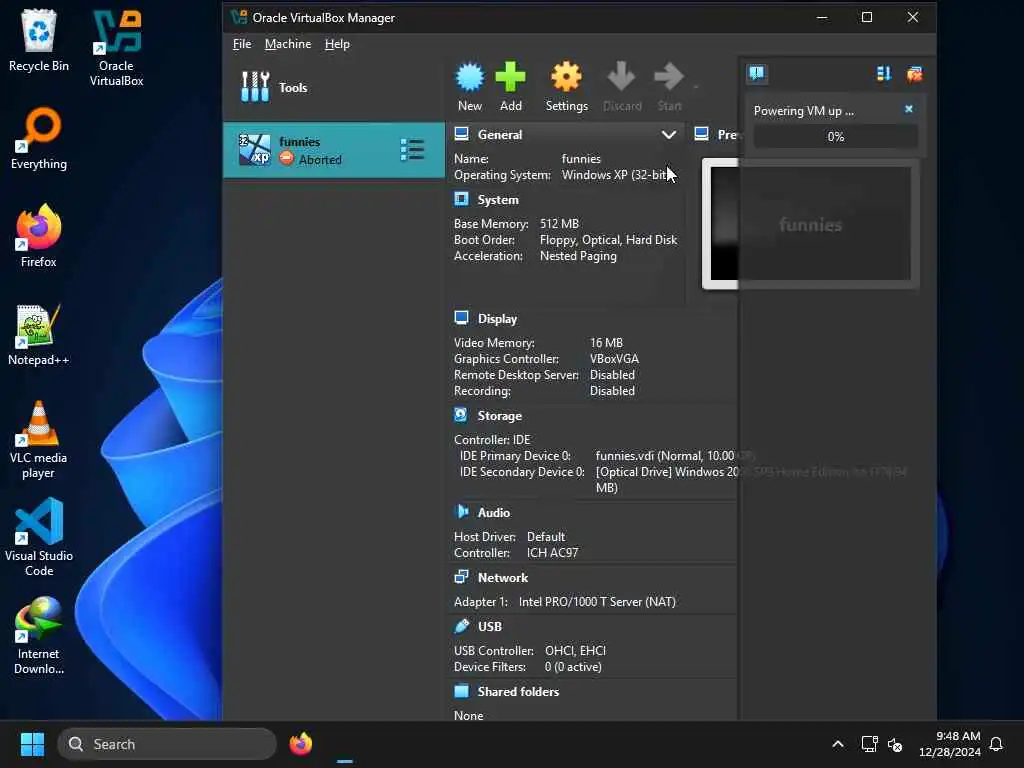Click the New virtual machine icon
The image size is (1024, 768).
coord(470,78)
